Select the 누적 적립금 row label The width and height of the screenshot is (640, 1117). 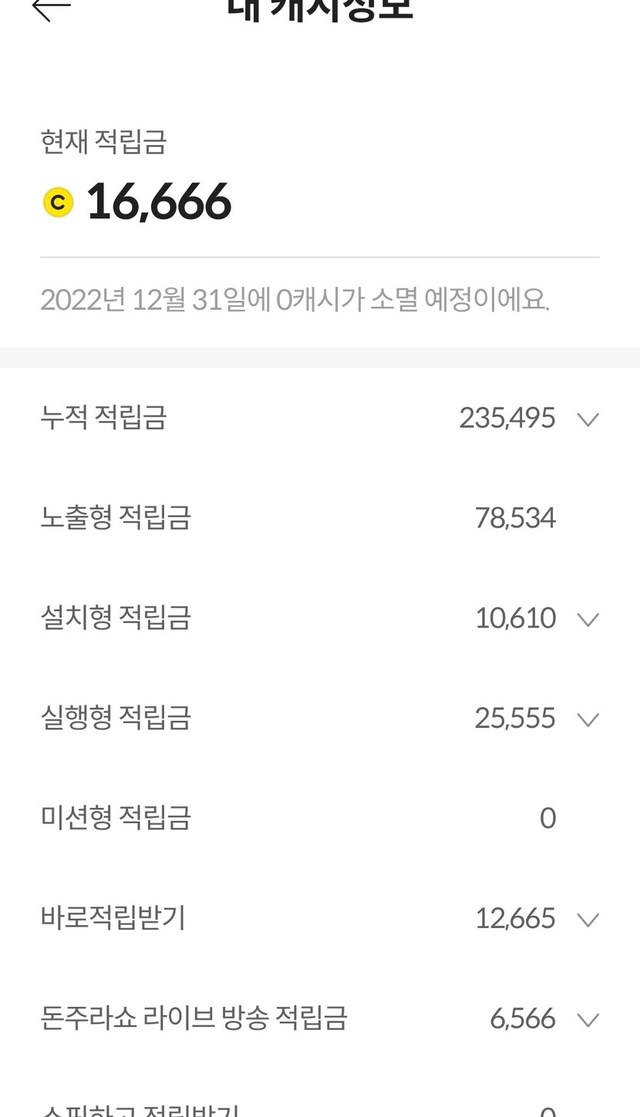coord(103,417)
